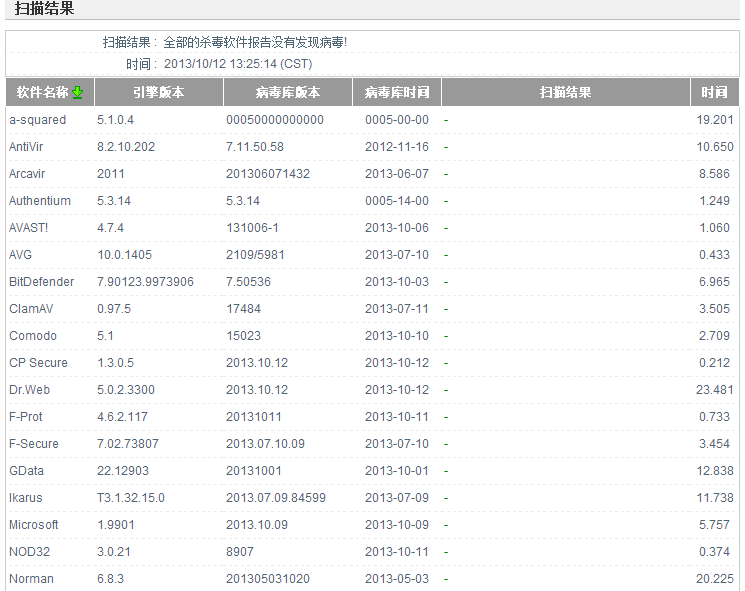Click scan time value 10.650
This screenshot has height=591, width=745.
715,147
